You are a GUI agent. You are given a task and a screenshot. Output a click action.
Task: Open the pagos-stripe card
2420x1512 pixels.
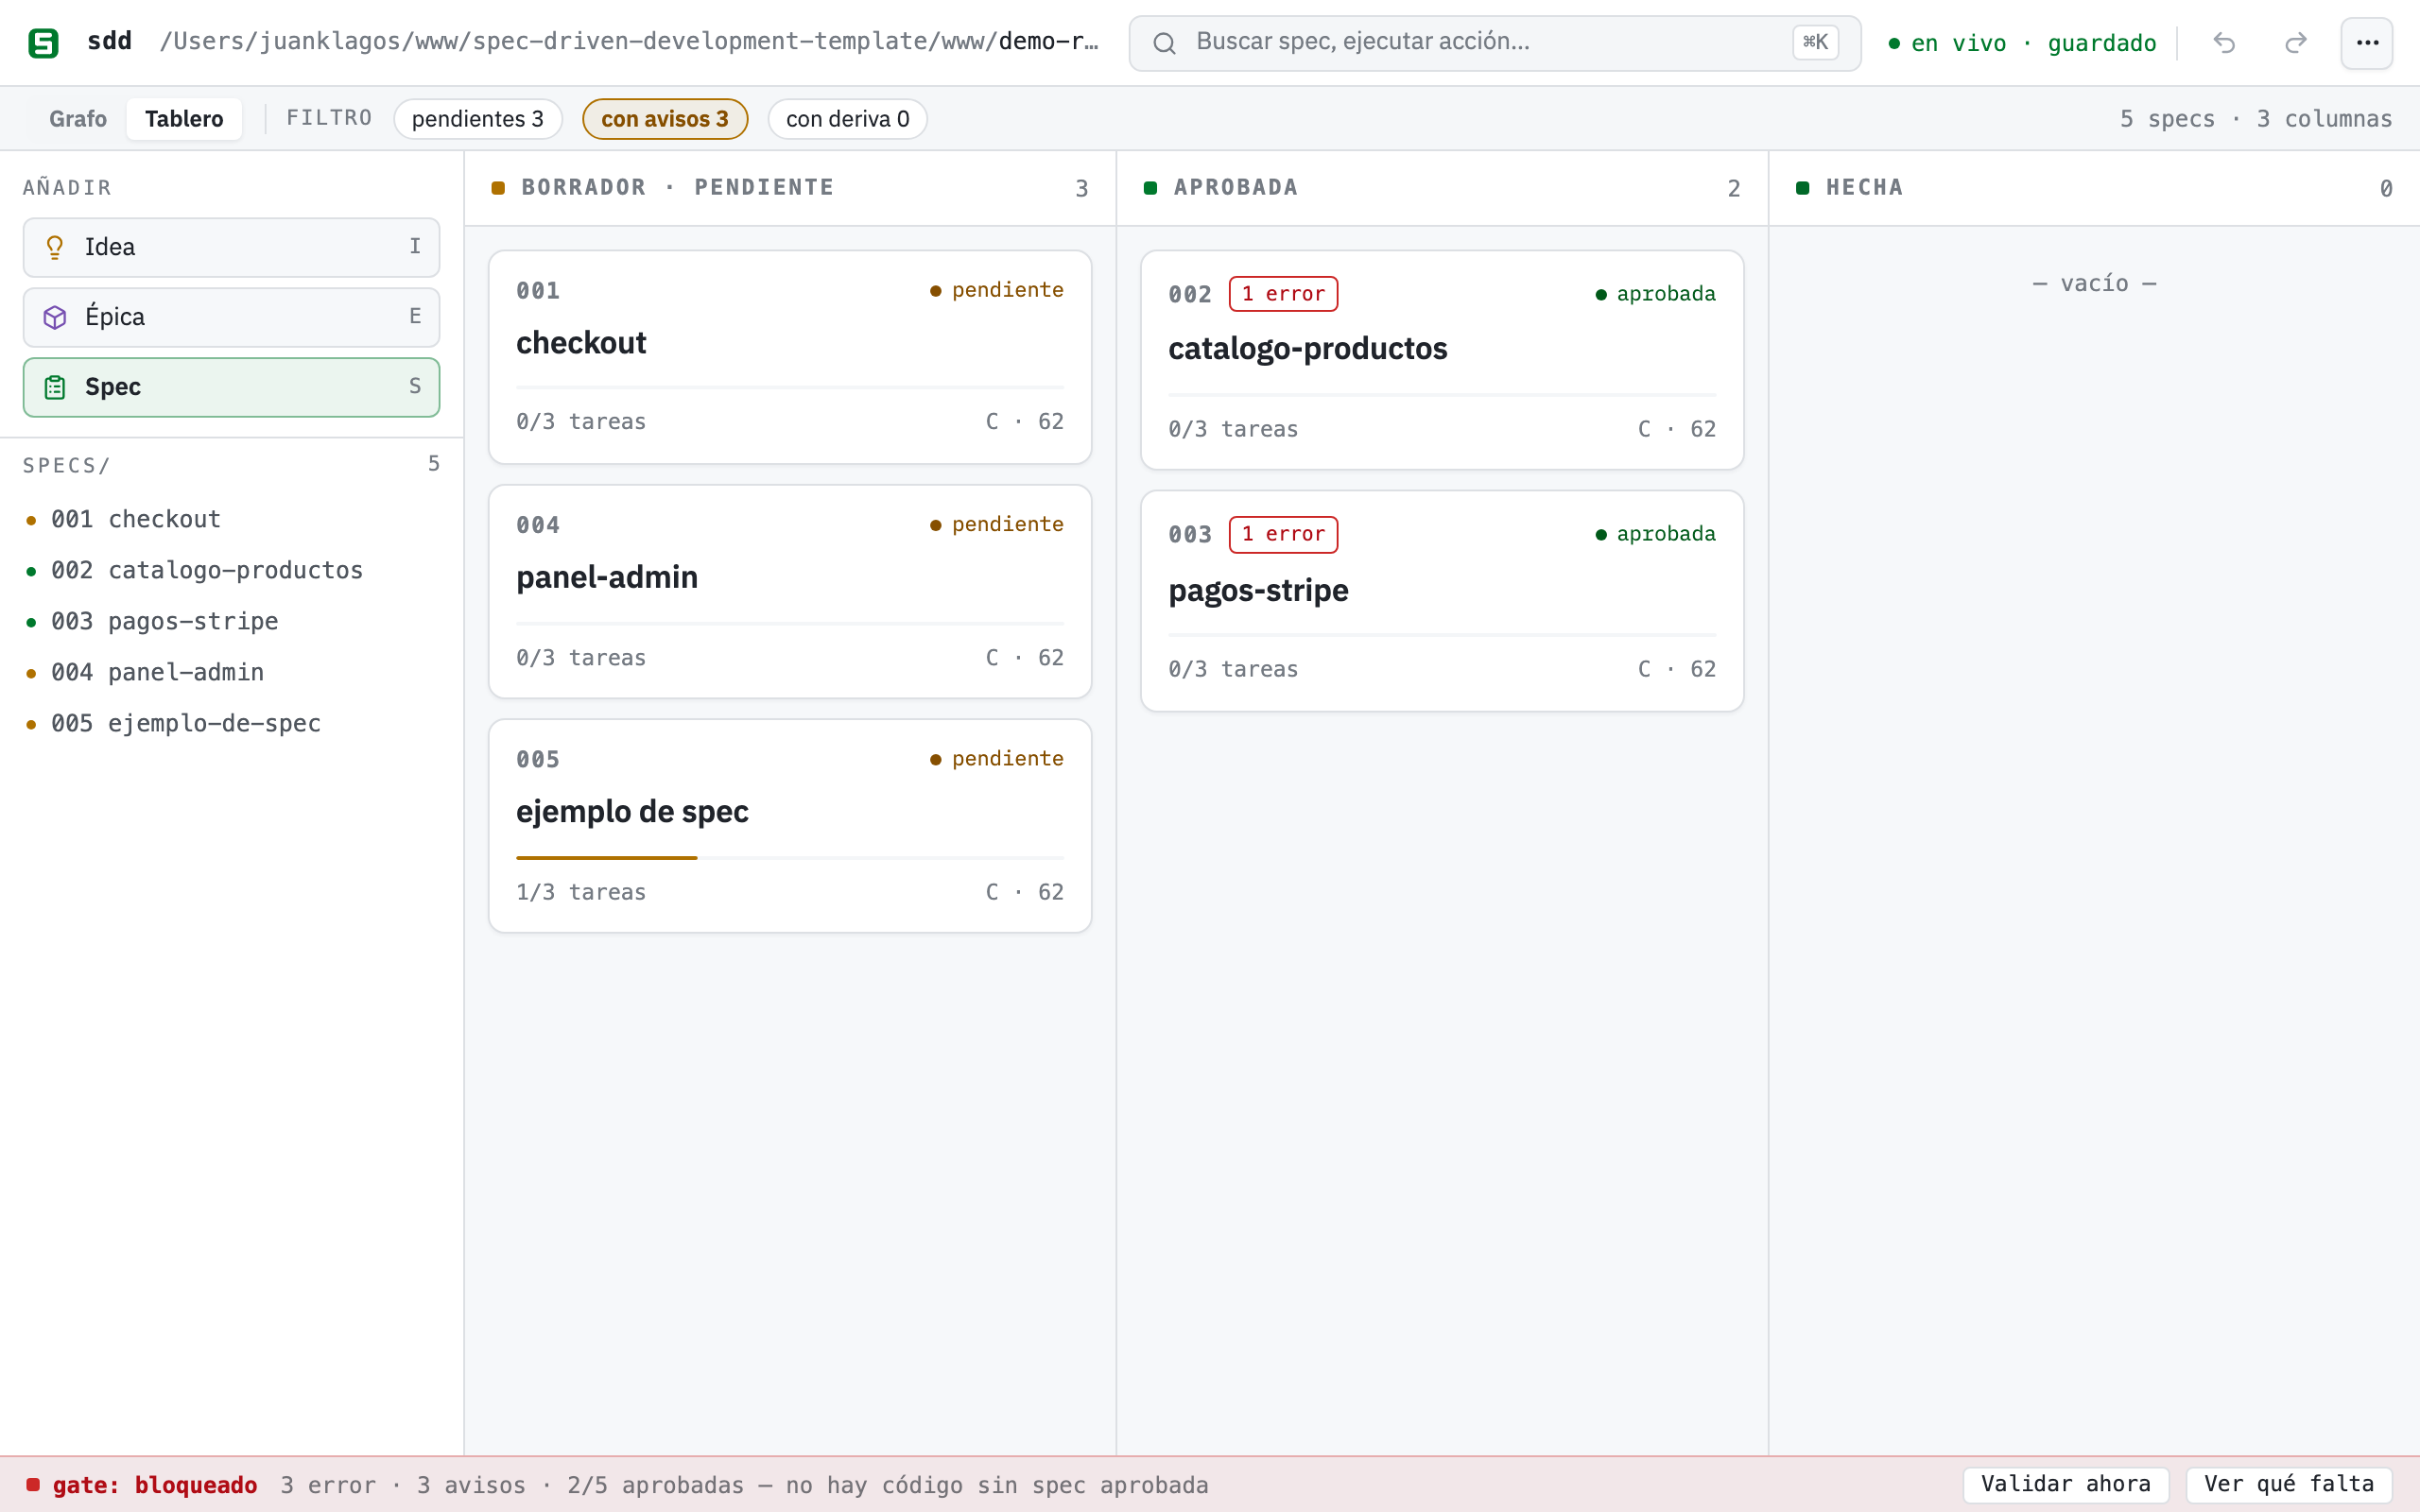click(x=1441, y=601)
